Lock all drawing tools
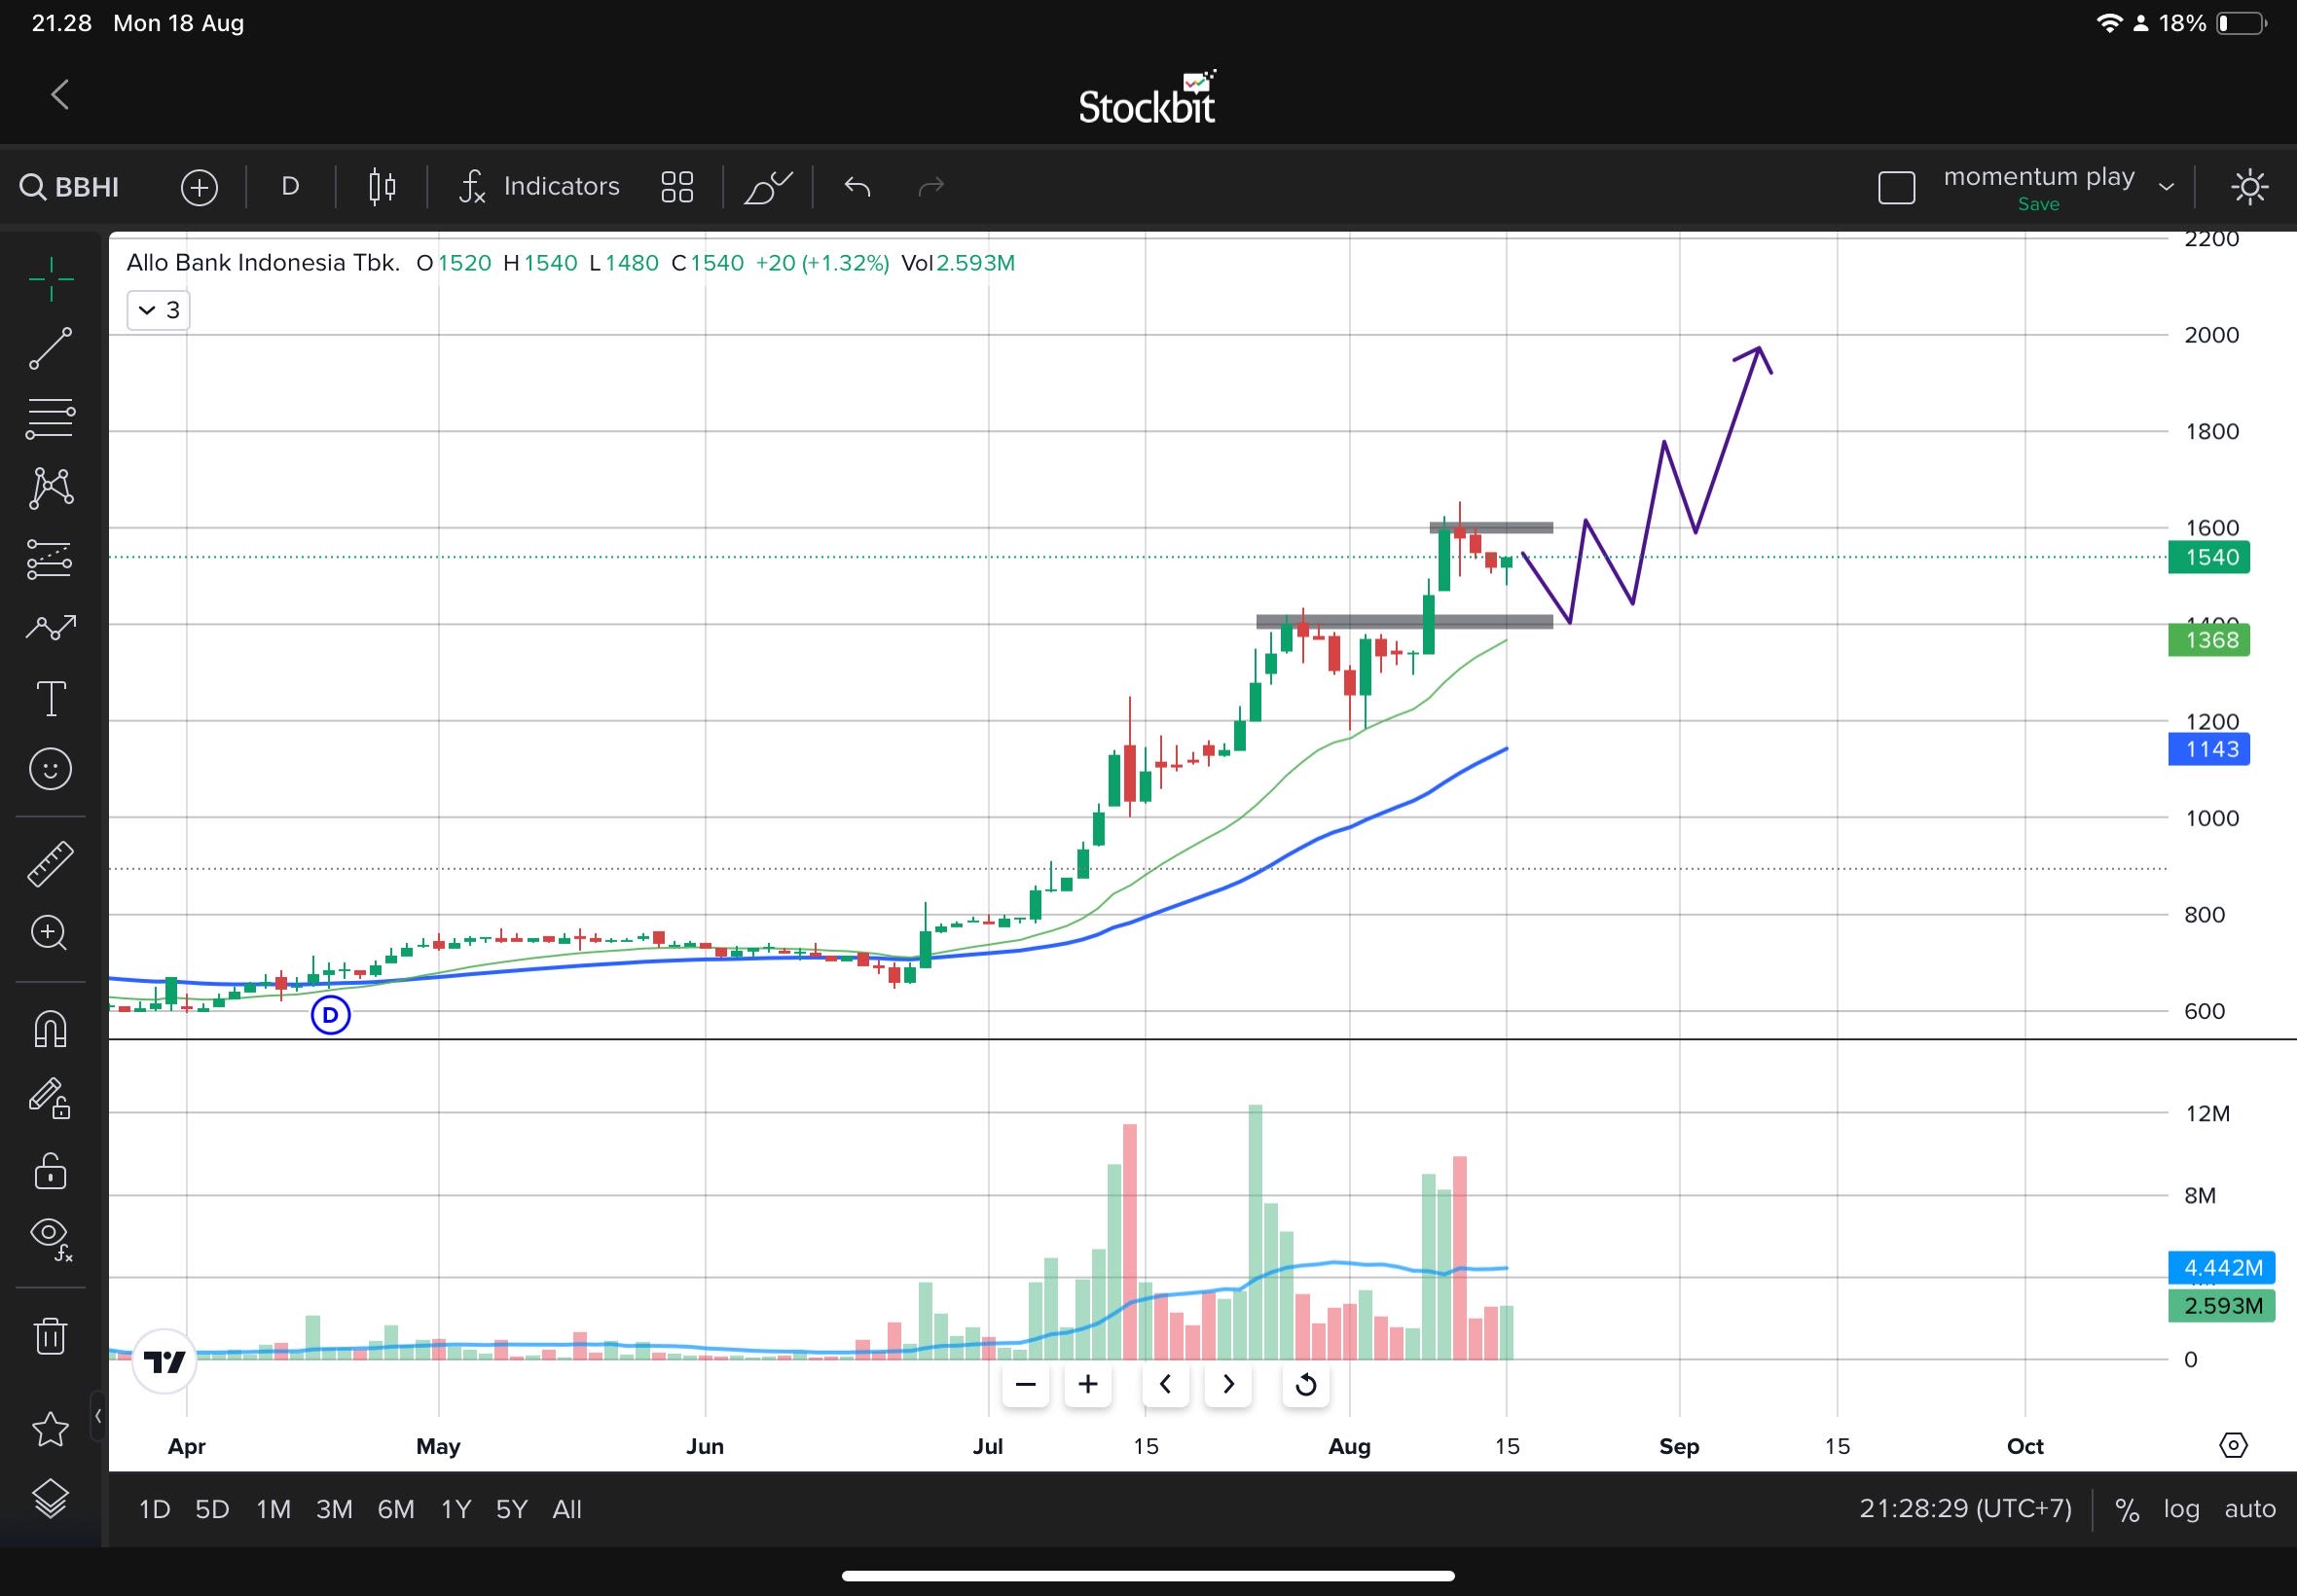This screenshot has width=2297, height=1596. tap(51, 1169)
